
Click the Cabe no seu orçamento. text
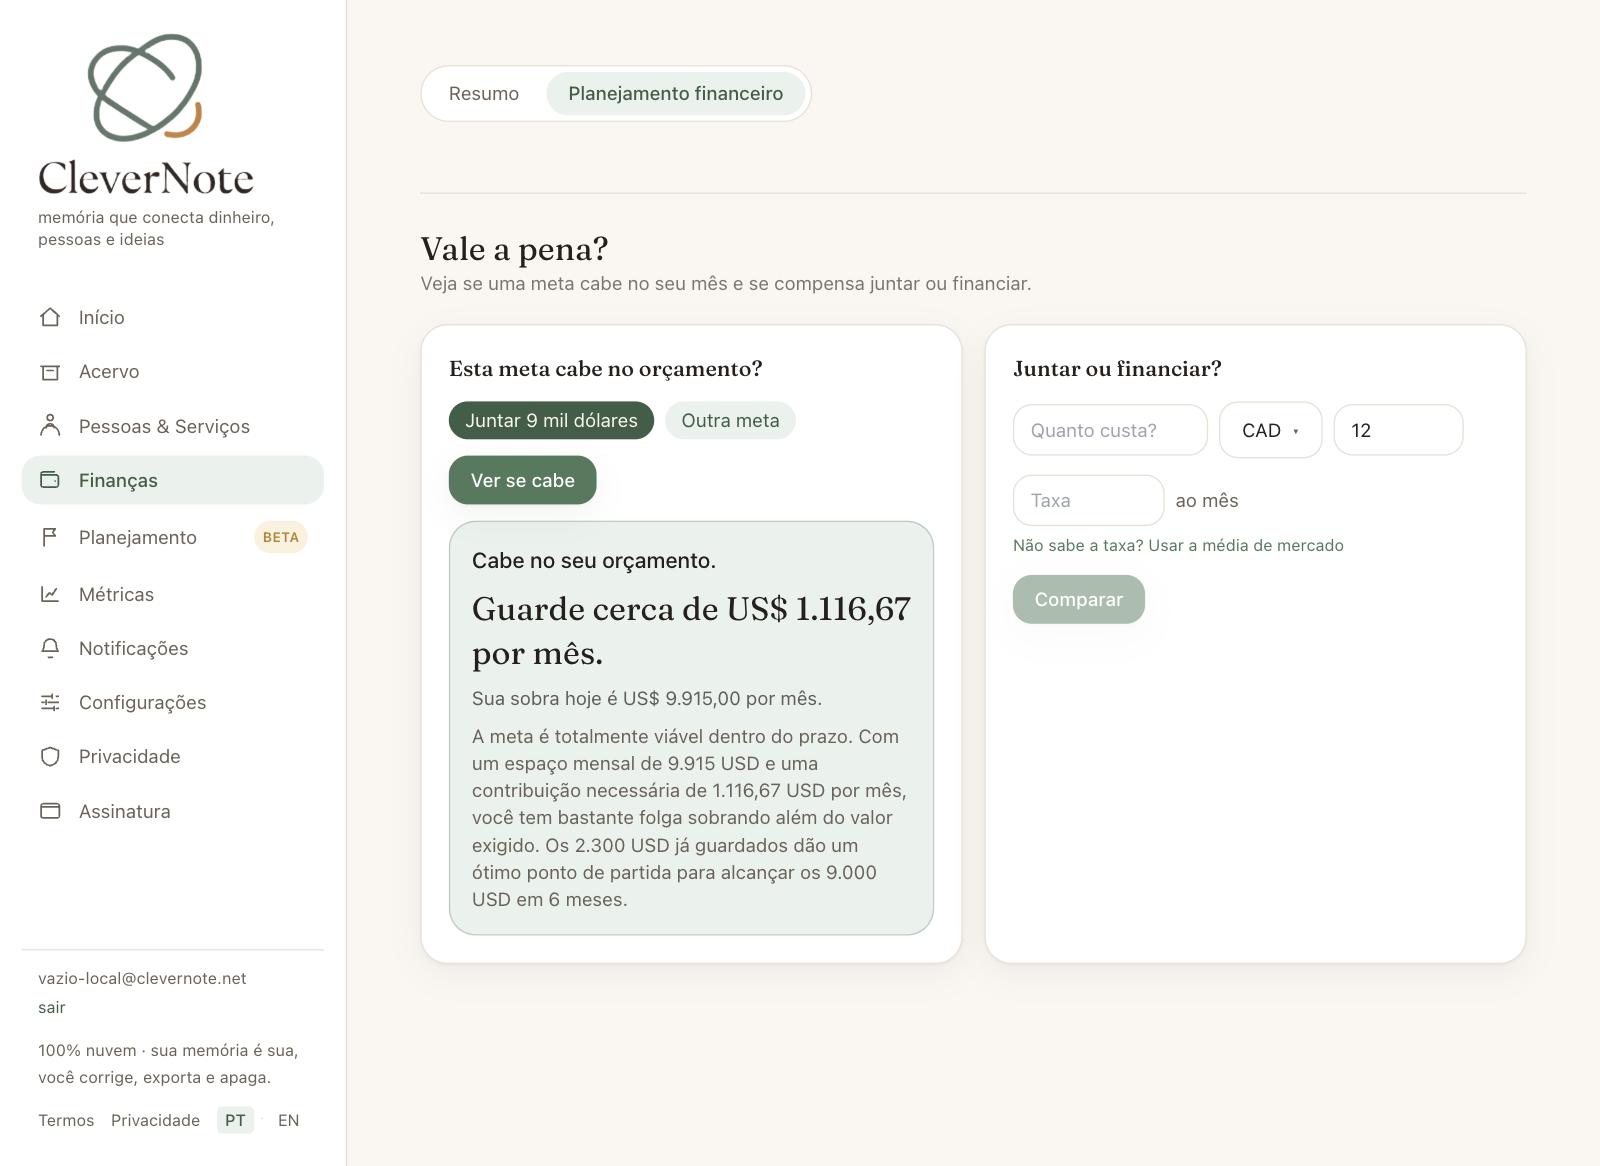pos(594,561)
